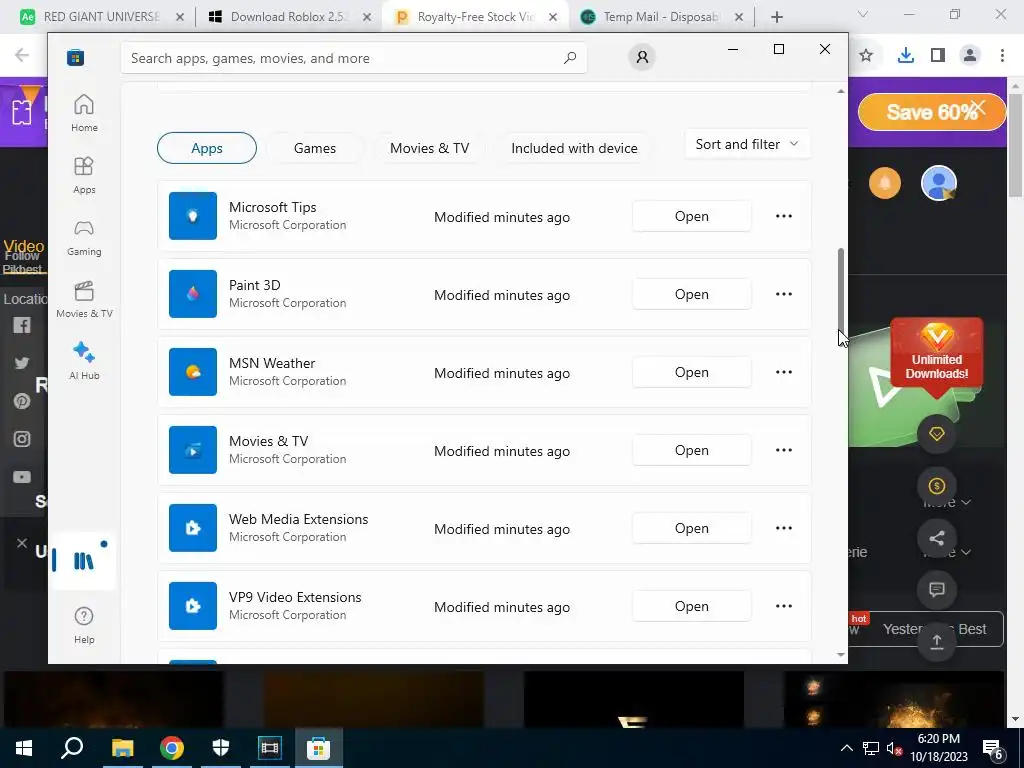
Task: Open more options for Microsoft Tips
Action: coord(784,216)
